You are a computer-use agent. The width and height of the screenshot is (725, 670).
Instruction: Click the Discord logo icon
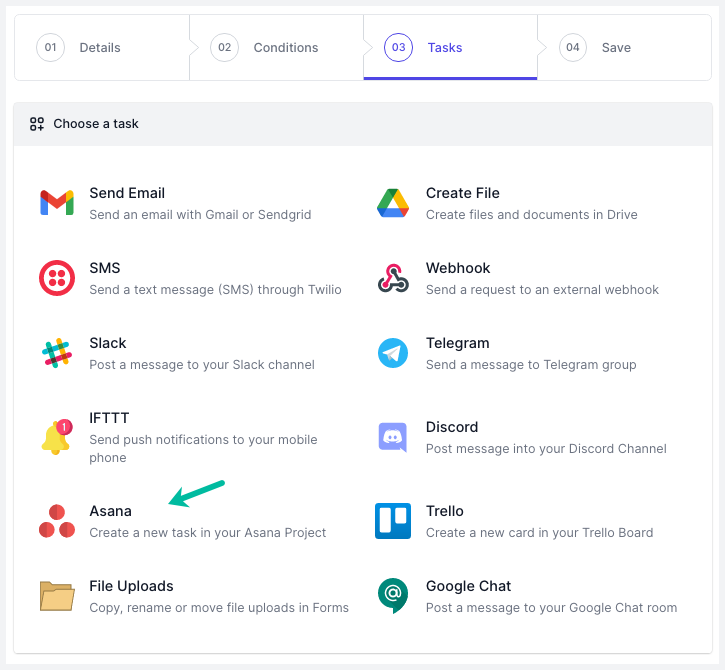tap(393, 437)
